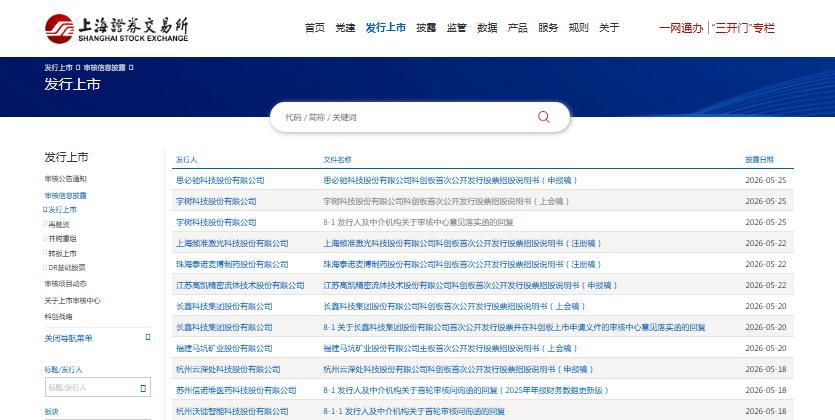Open 关于上市审核中心 in the sidebar
This screenshot has width=835, height=420.
[x=72, y=301]
